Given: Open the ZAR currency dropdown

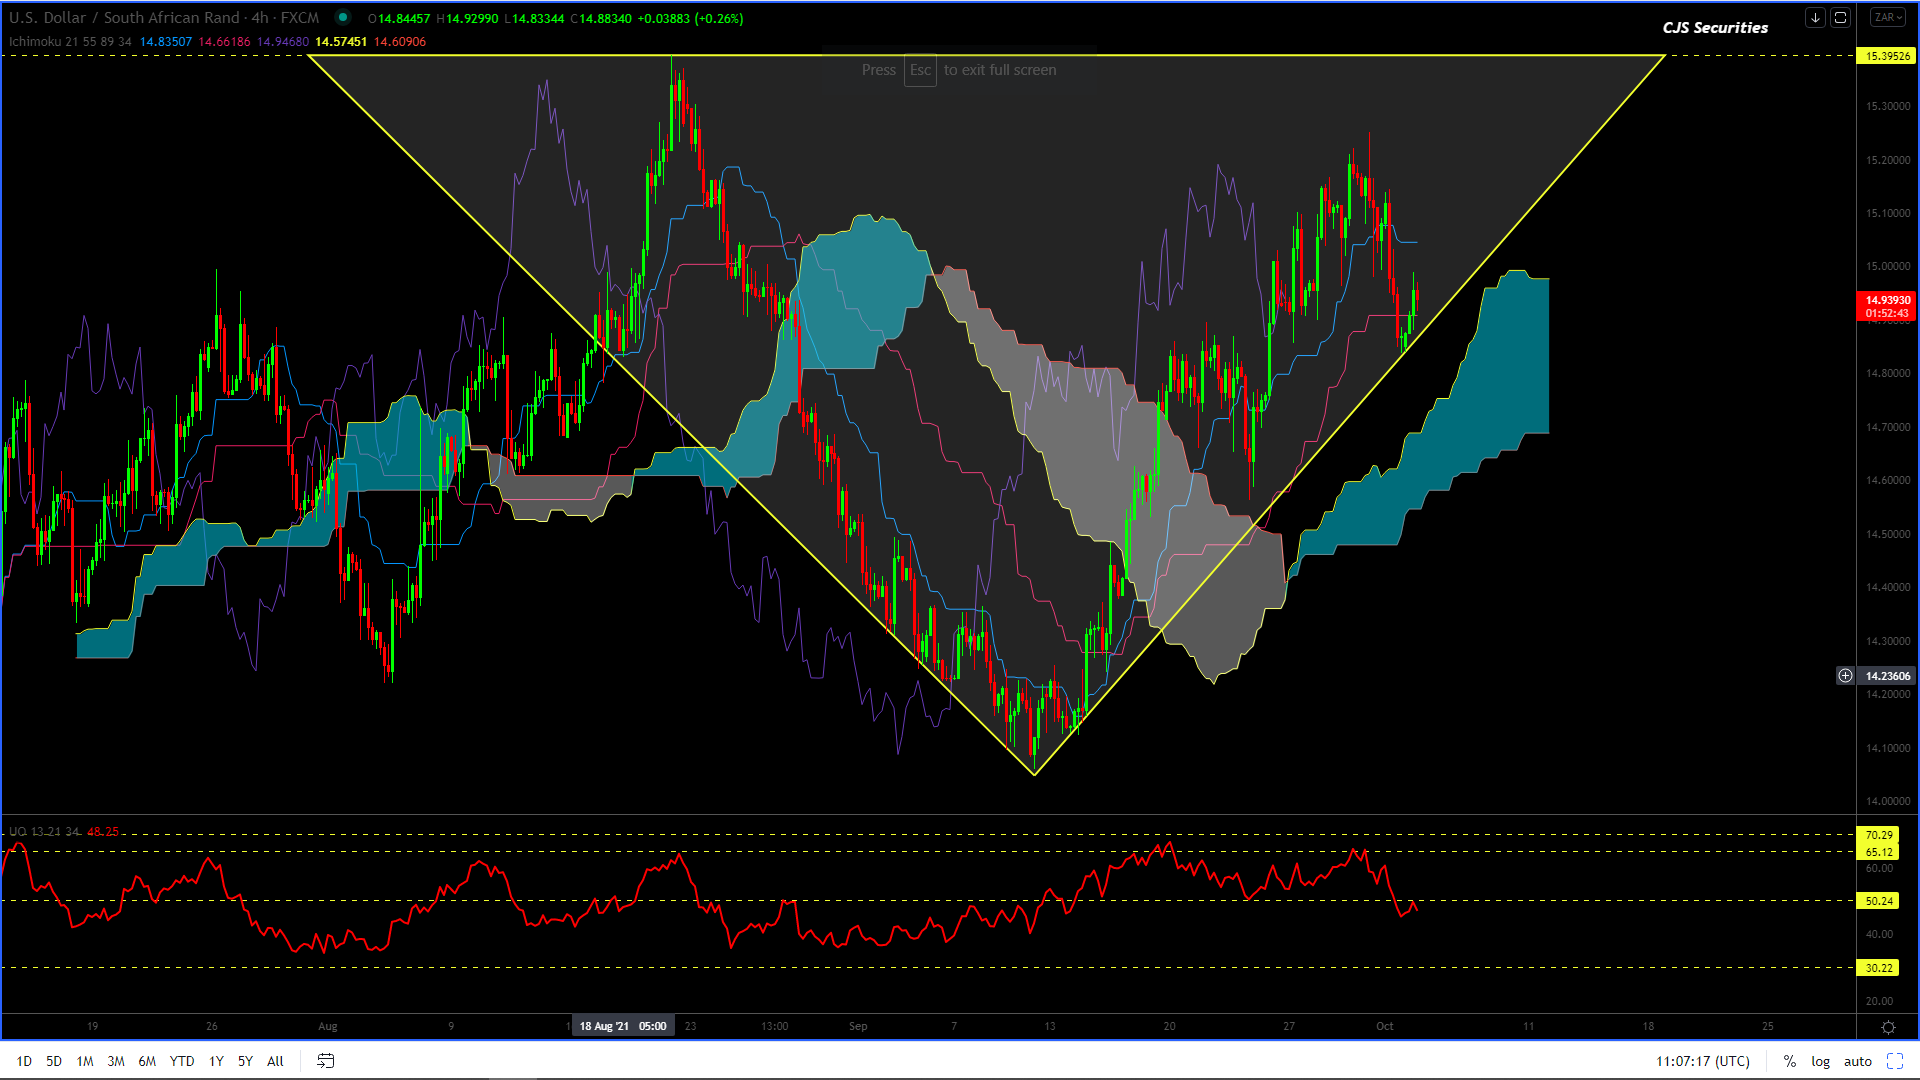Looking at the screenshot, I should [x=1887, y=18].
